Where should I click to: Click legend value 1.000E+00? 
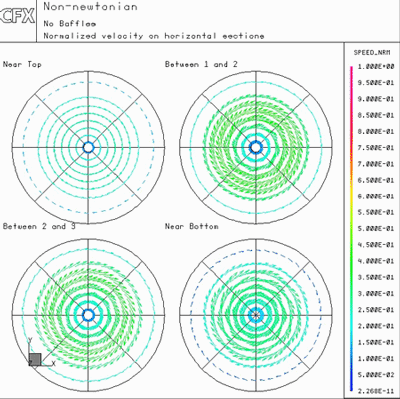[x=376, y=67]
